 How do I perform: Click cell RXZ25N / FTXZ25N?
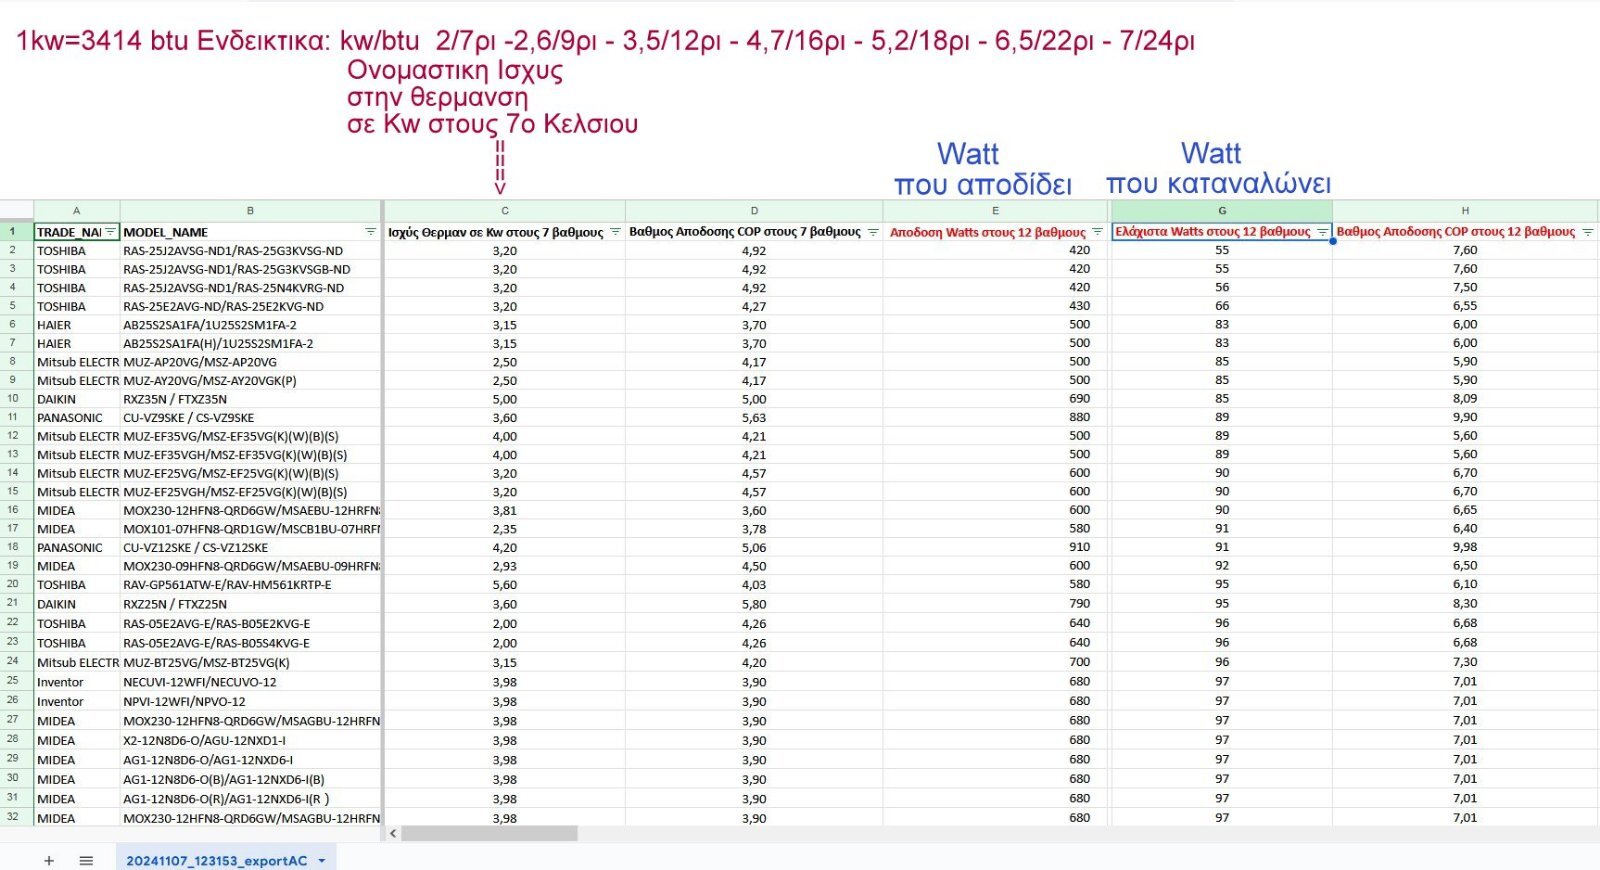(x=250, y=604)
